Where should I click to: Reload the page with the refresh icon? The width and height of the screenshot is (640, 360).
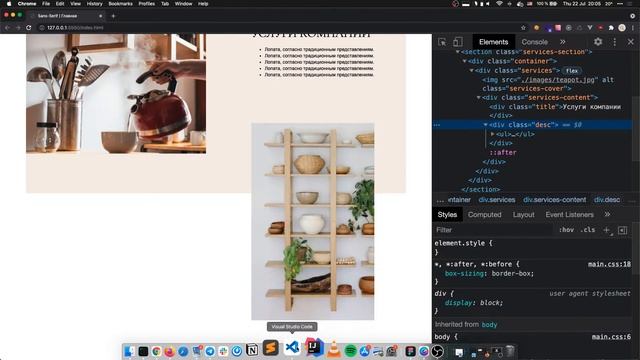click(x=29, y=28)
